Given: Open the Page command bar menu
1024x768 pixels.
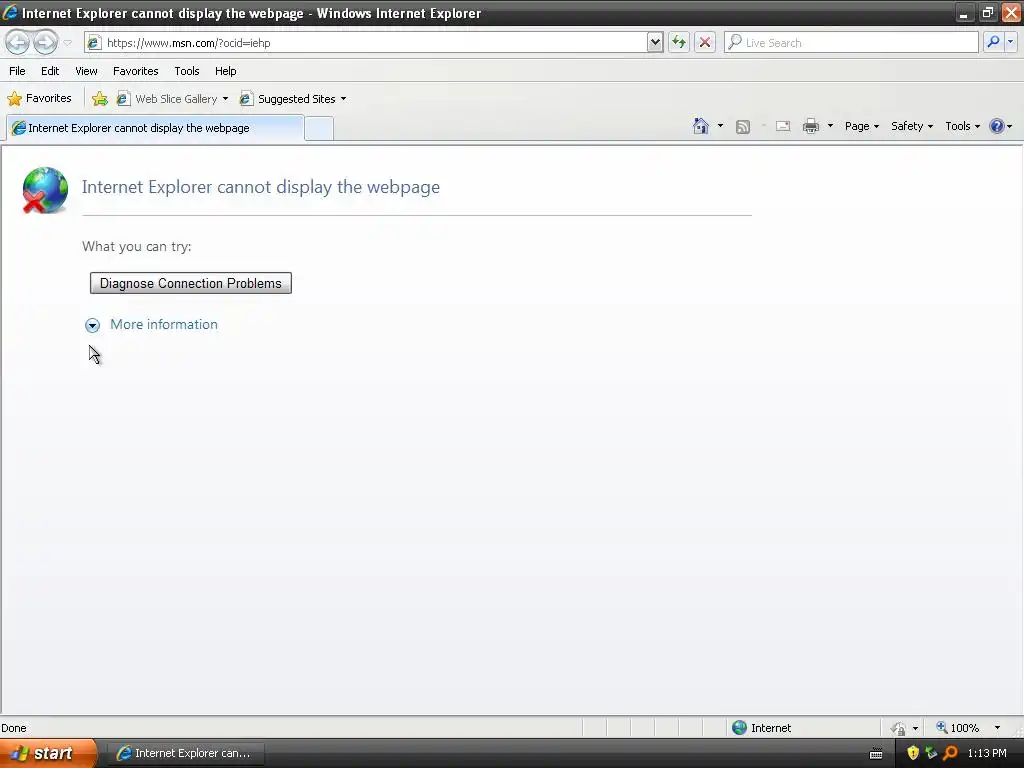Looking at the screenshot, I should [x=861, y=126].
